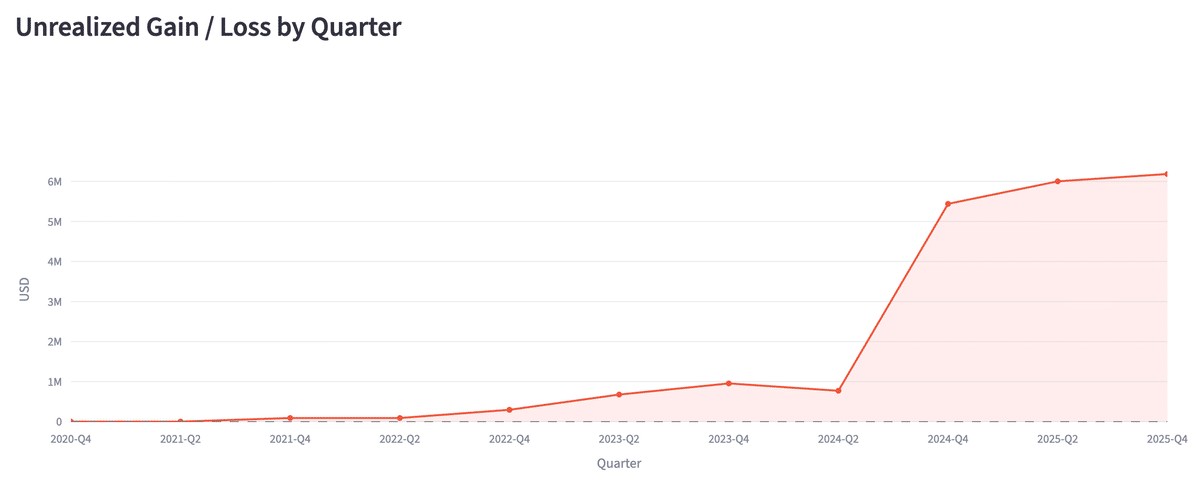
Task: Click the 2024-Q4 data point on the line
Action: [948, 204]
